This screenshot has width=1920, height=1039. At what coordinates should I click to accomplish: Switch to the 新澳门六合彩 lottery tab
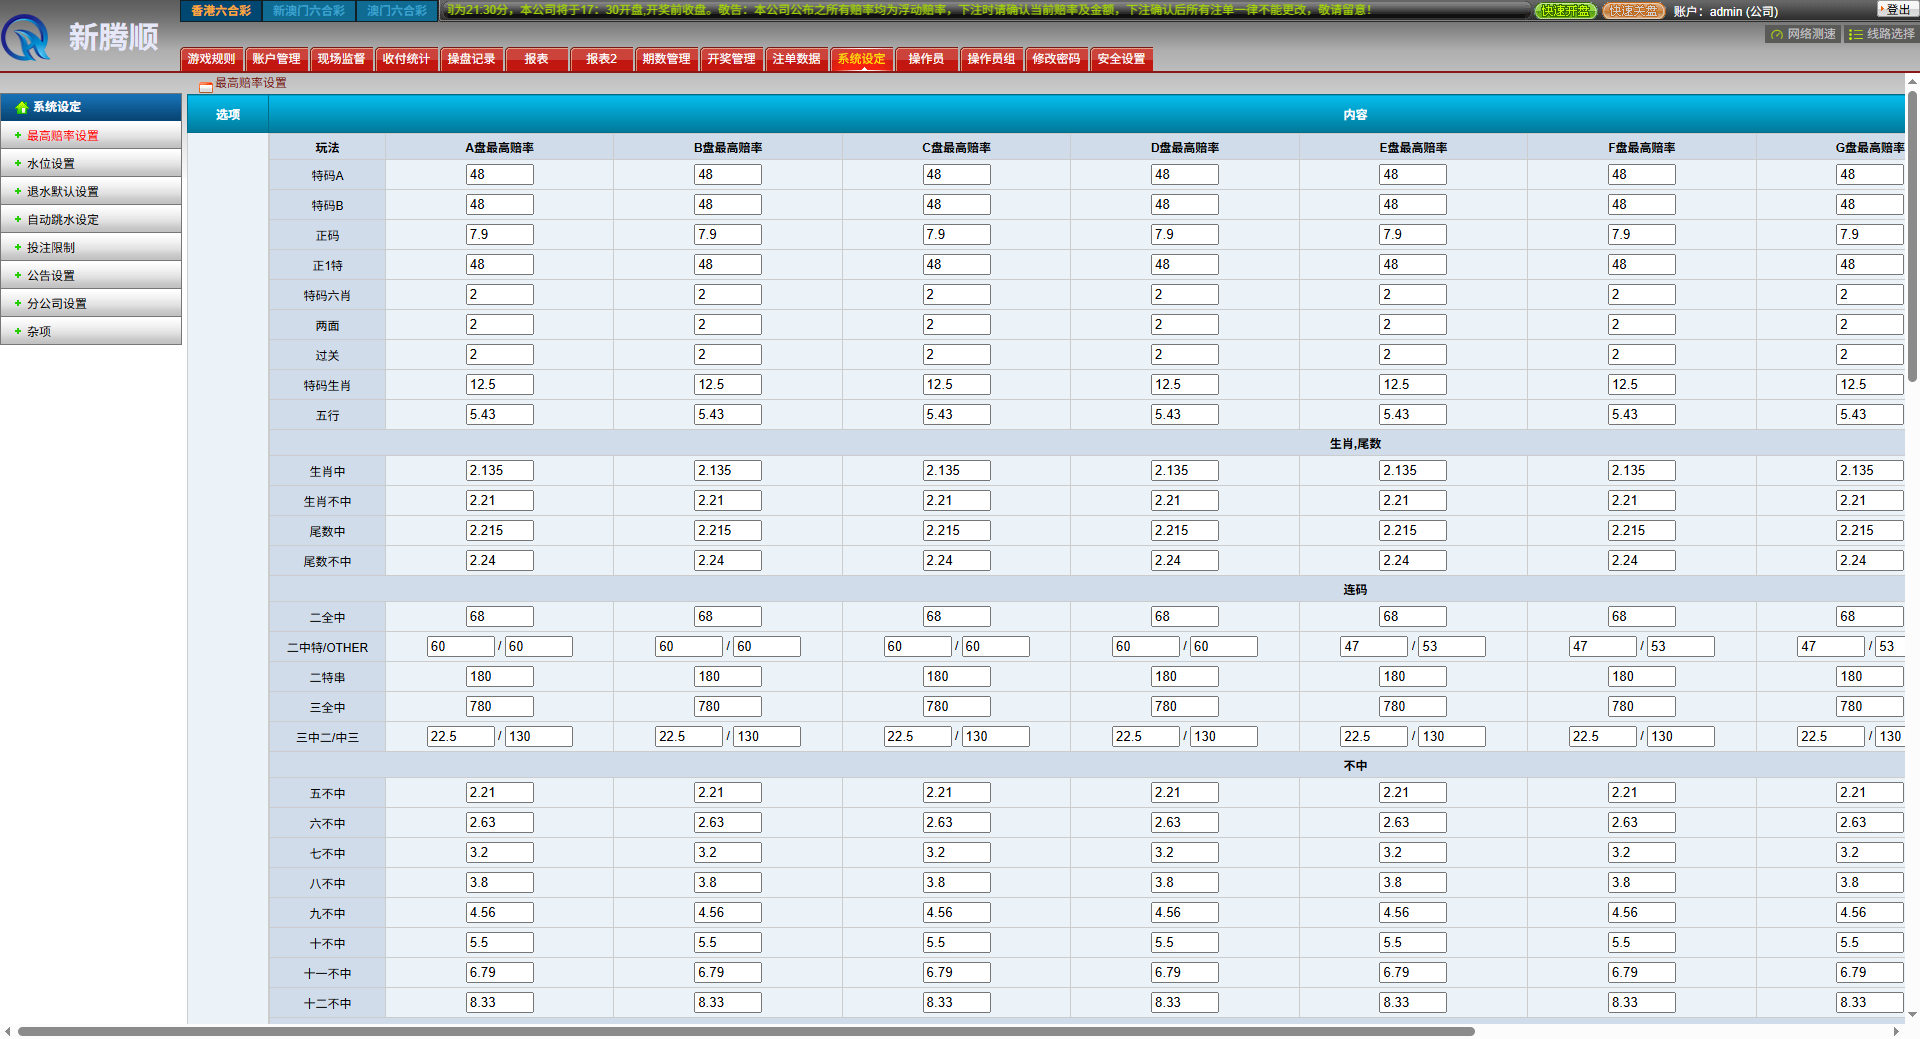click(x=308, y=11)
